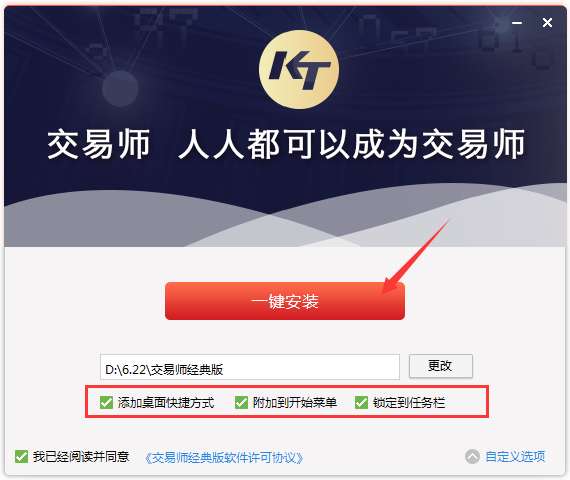570x480 pixels.
Task: Click the 添加桌面快捷方式 label text
Action: click(166, 403)
